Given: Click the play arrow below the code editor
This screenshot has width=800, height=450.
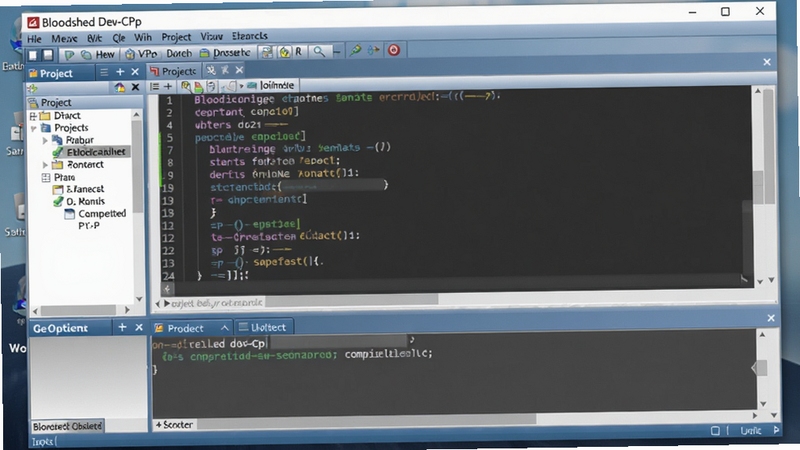Looking at the screenshot, I should [x=166, y=304].
